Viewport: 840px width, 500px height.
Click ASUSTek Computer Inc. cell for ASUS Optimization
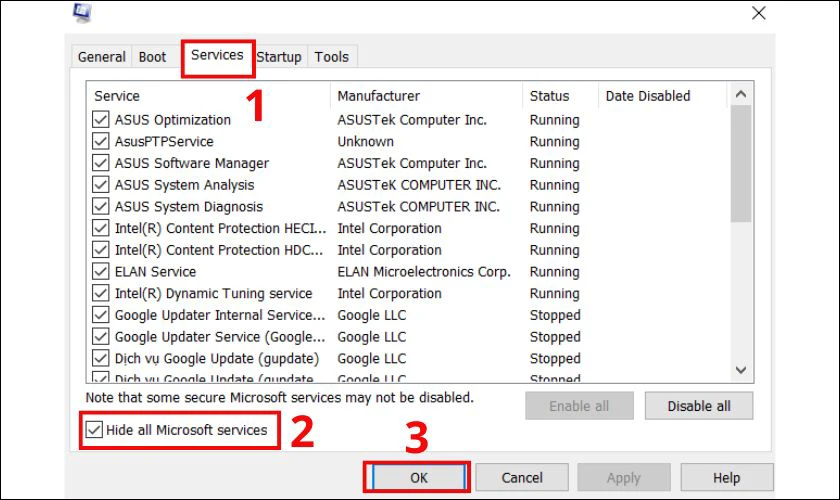pyautogui.click(x=412, y=120)
